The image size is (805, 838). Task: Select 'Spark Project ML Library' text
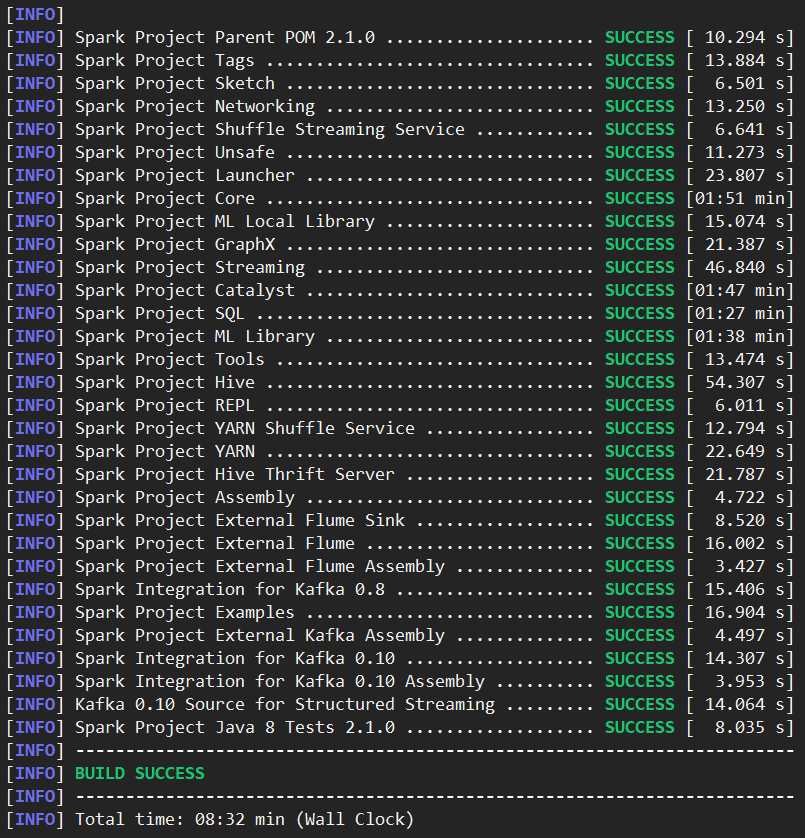pos(195,337)
